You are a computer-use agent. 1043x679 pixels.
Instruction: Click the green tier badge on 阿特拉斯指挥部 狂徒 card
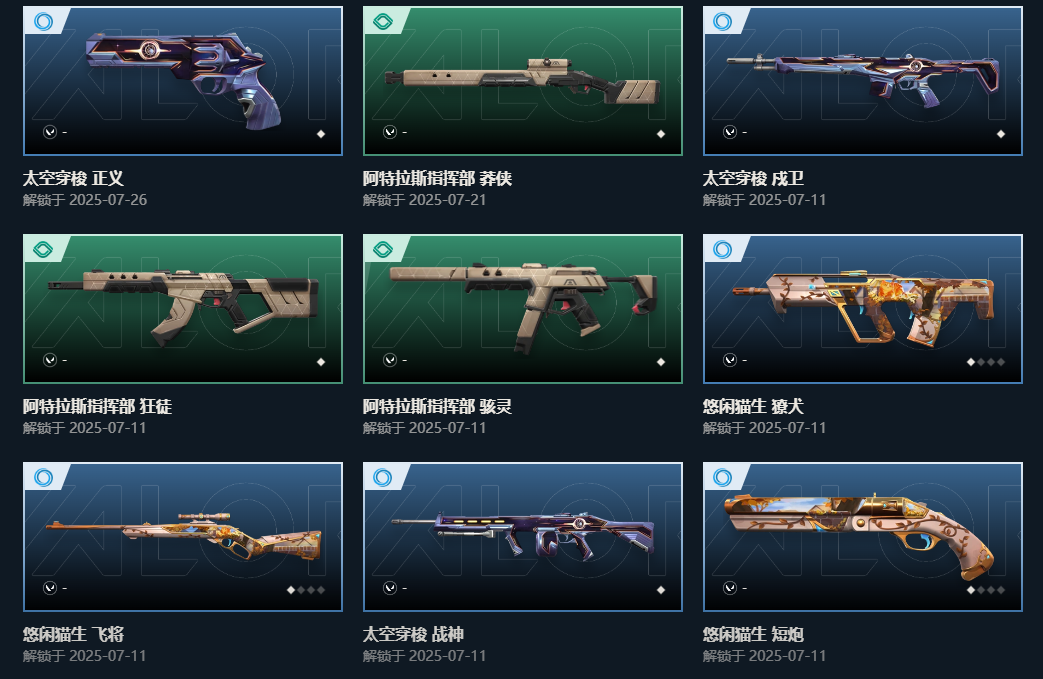pyautogui.click(x=43, y=249)
